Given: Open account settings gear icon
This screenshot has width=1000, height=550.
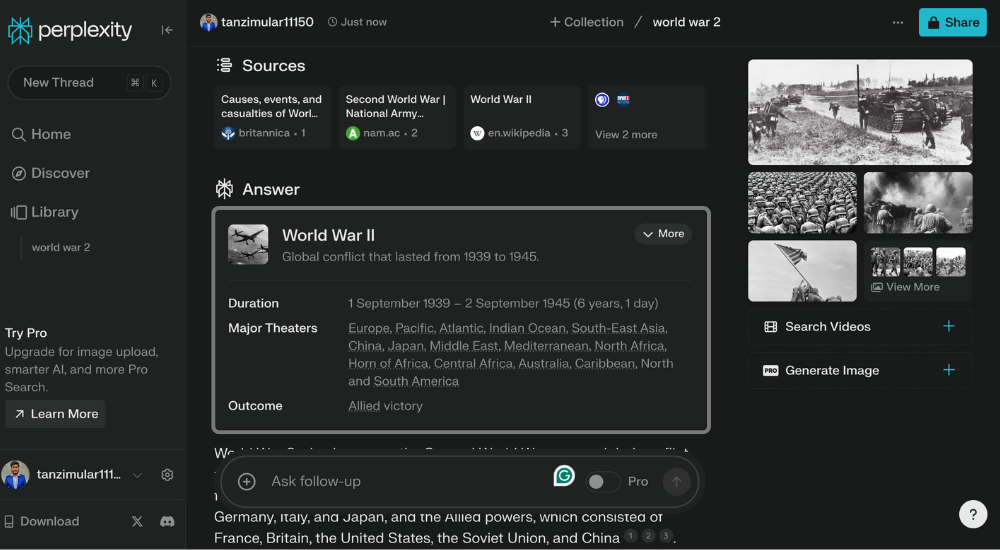Looking at the screenshot, I should pos(167,475).
